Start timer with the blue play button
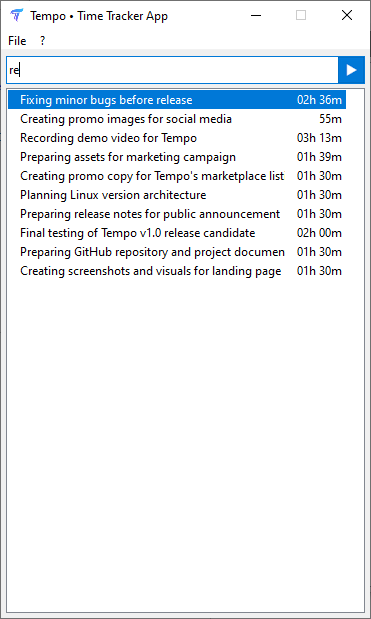Viewport: 371px width, 619px height. click(351, 70)
